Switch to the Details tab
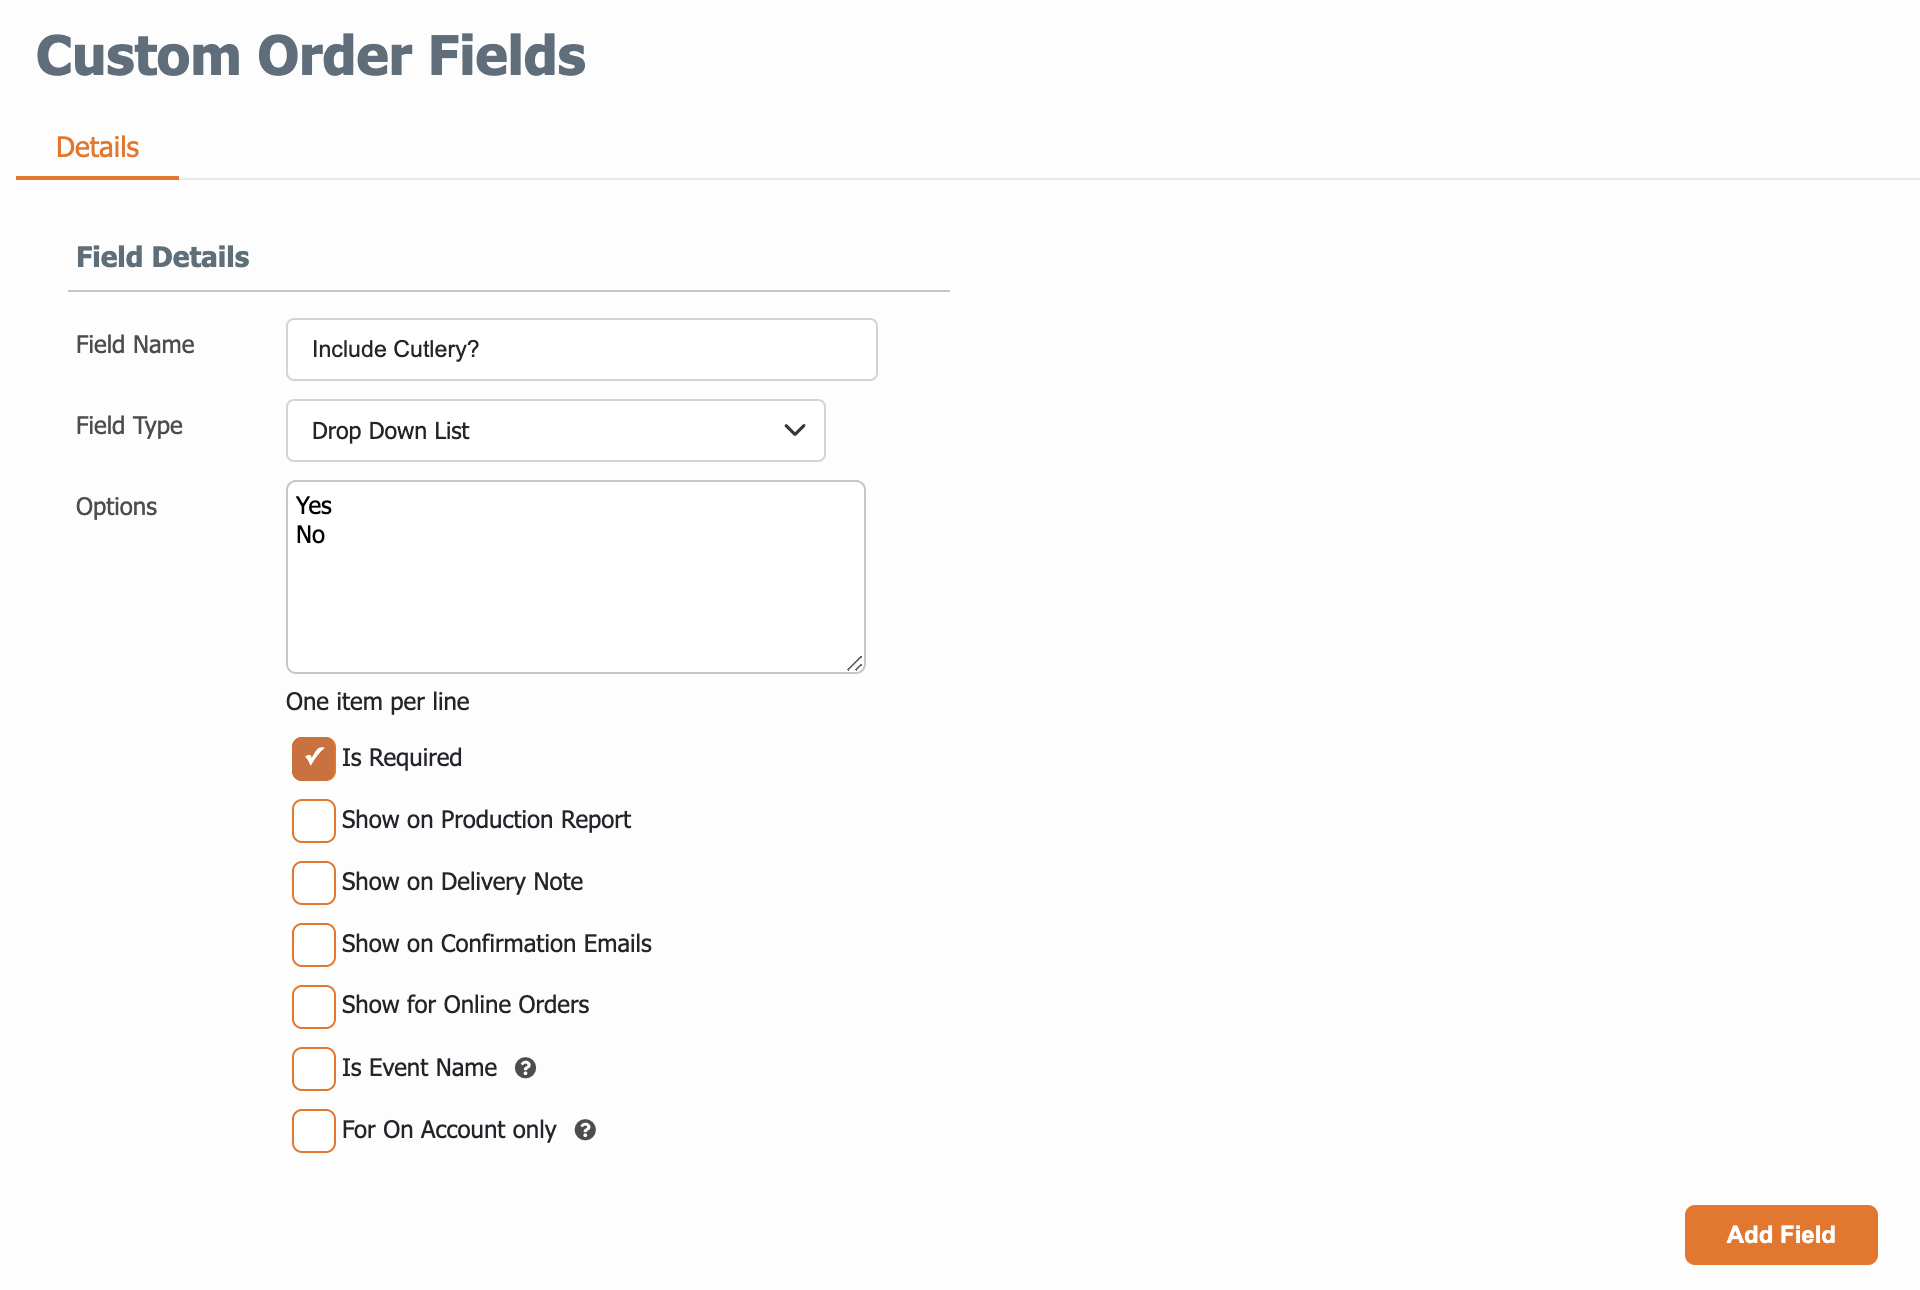The image size is (1920, 1290). pos(97,148)
